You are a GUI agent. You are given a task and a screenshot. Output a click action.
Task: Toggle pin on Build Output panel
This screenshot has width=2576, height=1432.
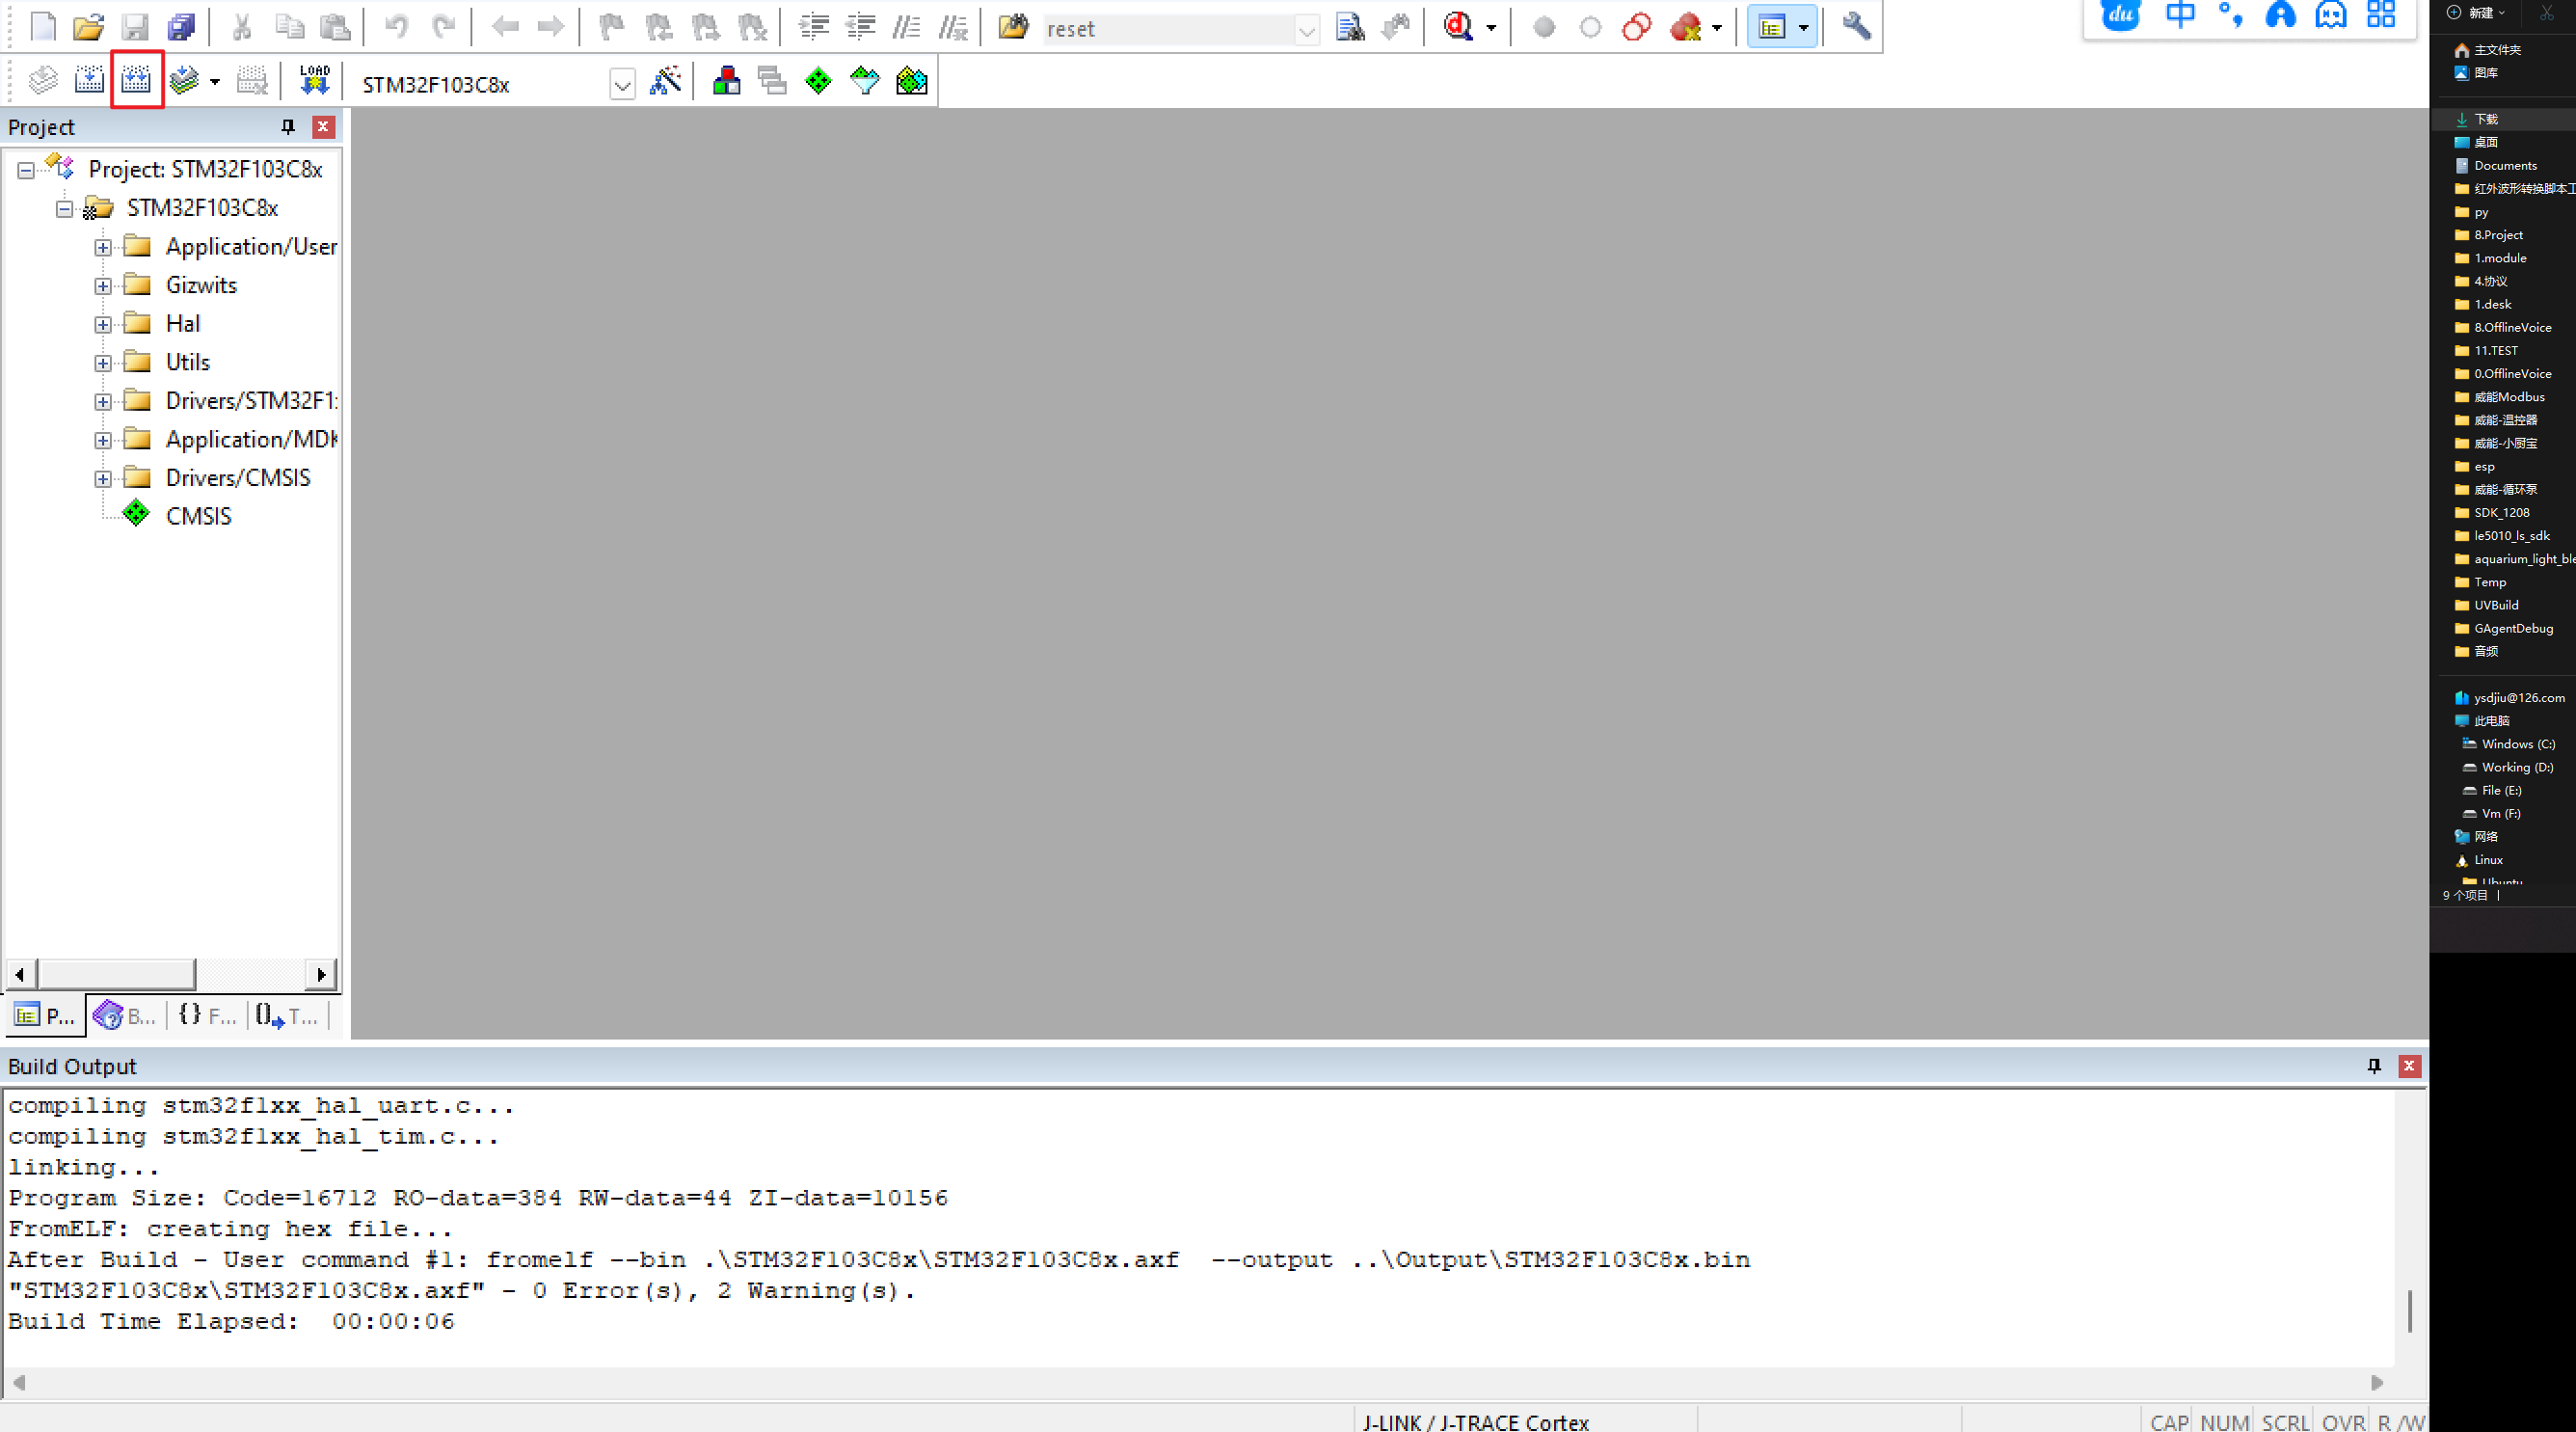coord(2374,1066)
